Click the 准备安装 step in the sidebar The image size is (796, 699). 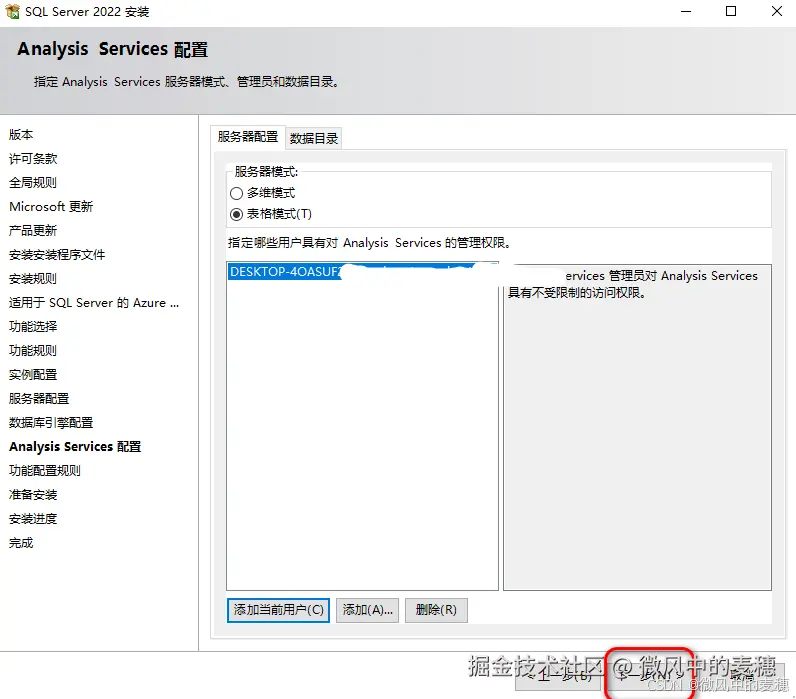34,495
